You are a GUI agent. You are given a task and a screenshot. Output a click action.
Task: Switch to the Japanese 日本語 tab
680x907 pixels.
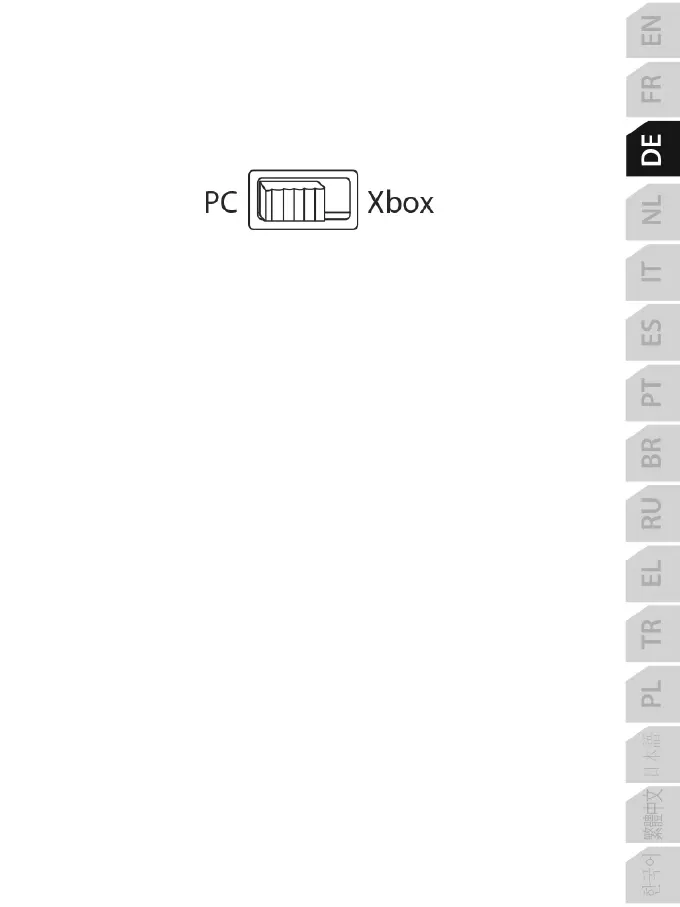[653, 754]
